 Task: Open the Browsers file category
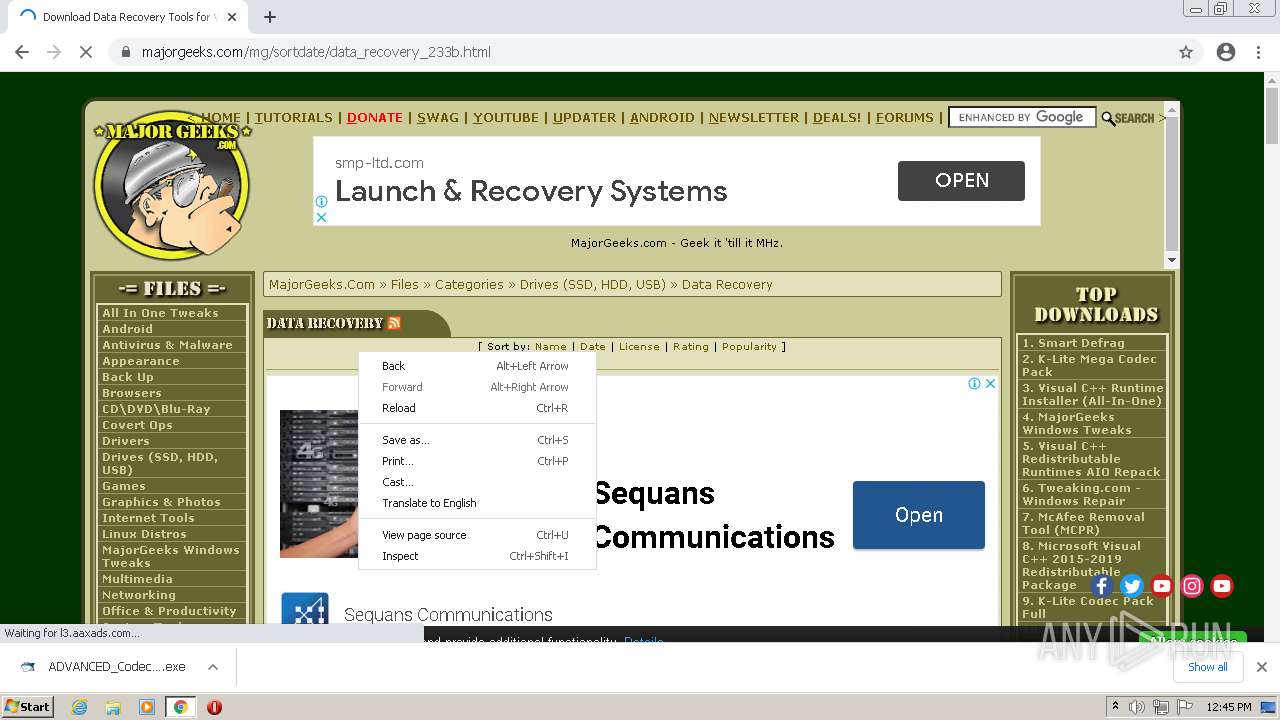click(x=131, y=393)
